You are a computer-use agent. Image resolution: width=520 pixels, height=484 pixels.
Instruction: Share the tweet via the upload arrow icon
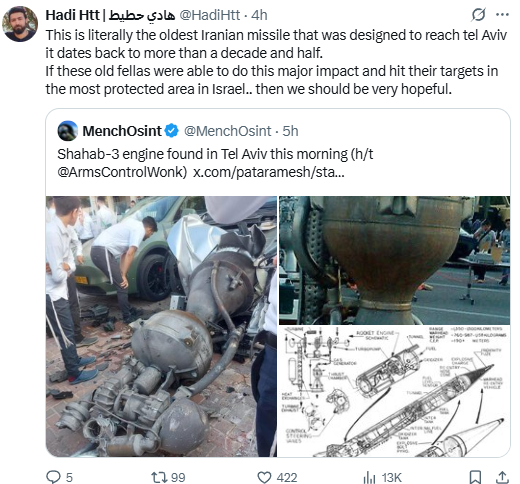point(503,477)
